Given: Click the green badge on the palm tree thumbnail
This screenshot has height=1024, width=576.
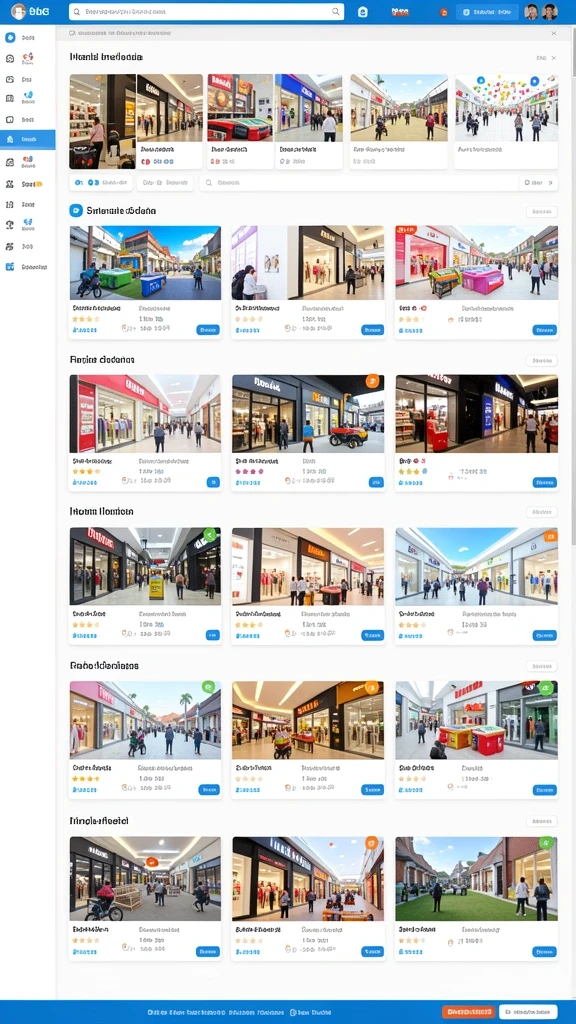Looking at the screenshot, I should [208, 687].
